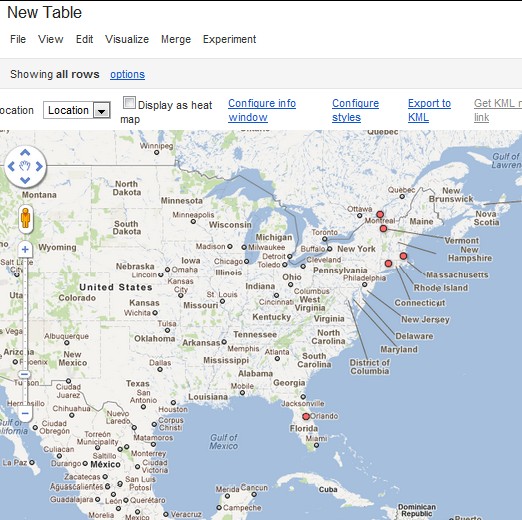Open the Merge menu
Image resolution: width=522 pixels, height=520 pixels.
coord(176,39)
